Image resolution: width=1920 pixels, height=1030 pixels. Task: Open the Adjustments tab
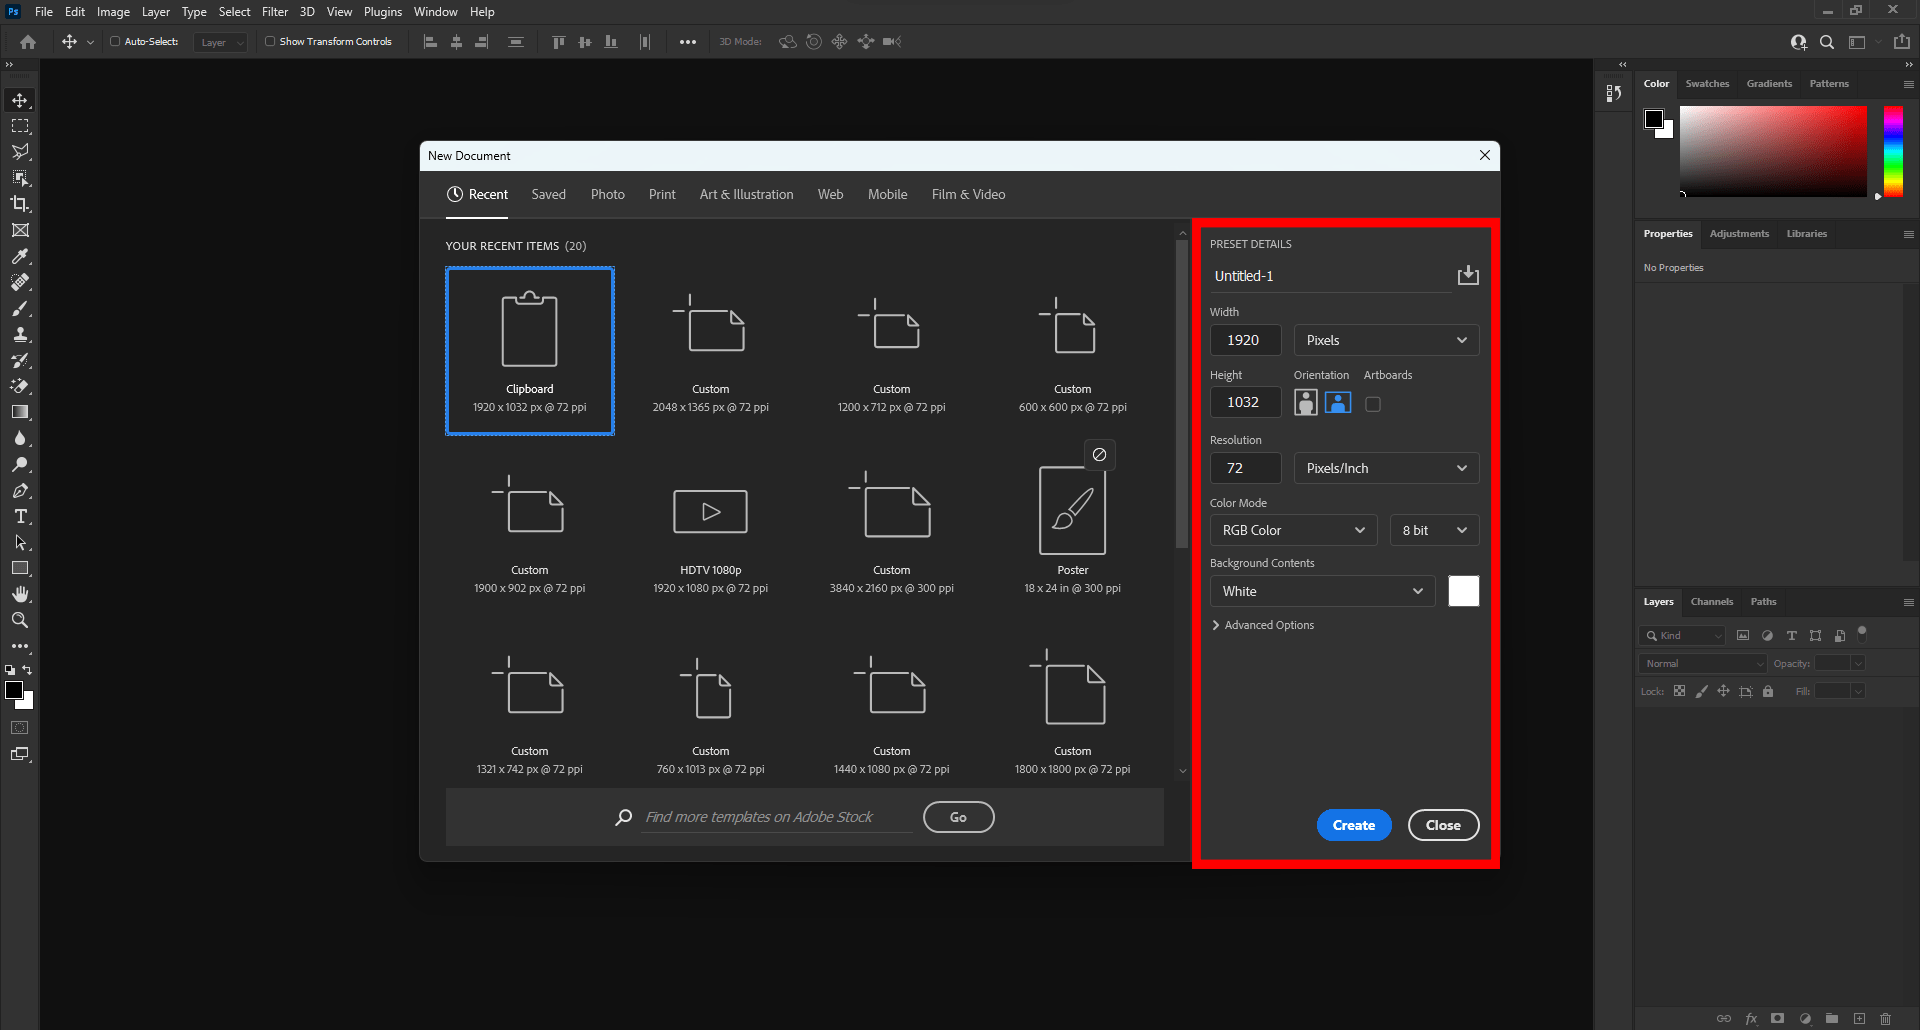click(x=1739, y=234)
